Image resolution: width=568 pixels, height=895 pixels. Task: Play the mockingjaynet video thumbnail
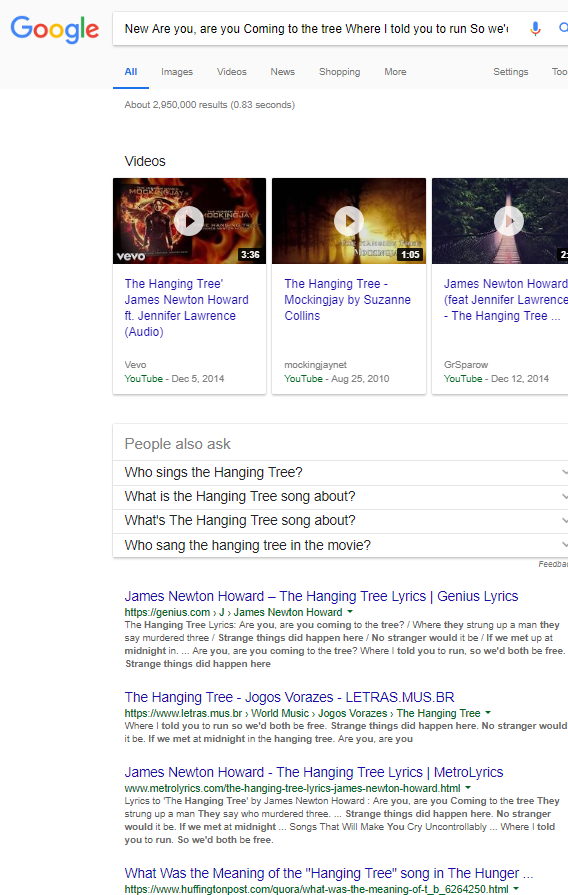point(349,220)
